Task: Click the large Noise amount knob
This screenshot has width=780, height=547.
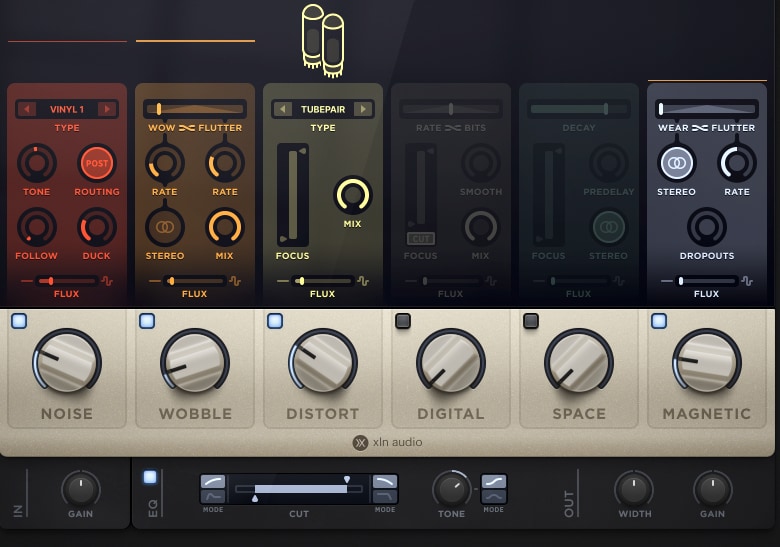Action: pyautogui.click(x=67, y=362)
